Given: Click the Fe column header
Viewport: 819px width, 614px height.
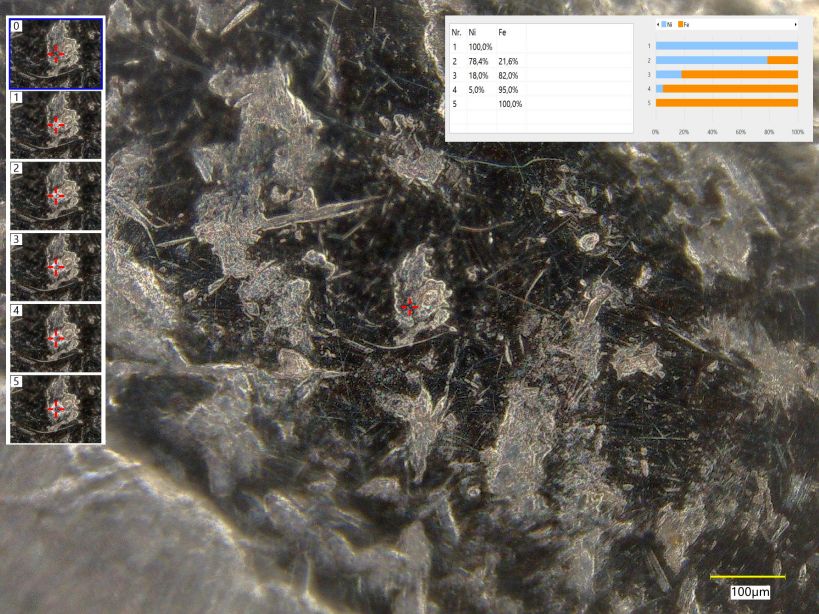Looking at the screenshot, I should 502,33.
